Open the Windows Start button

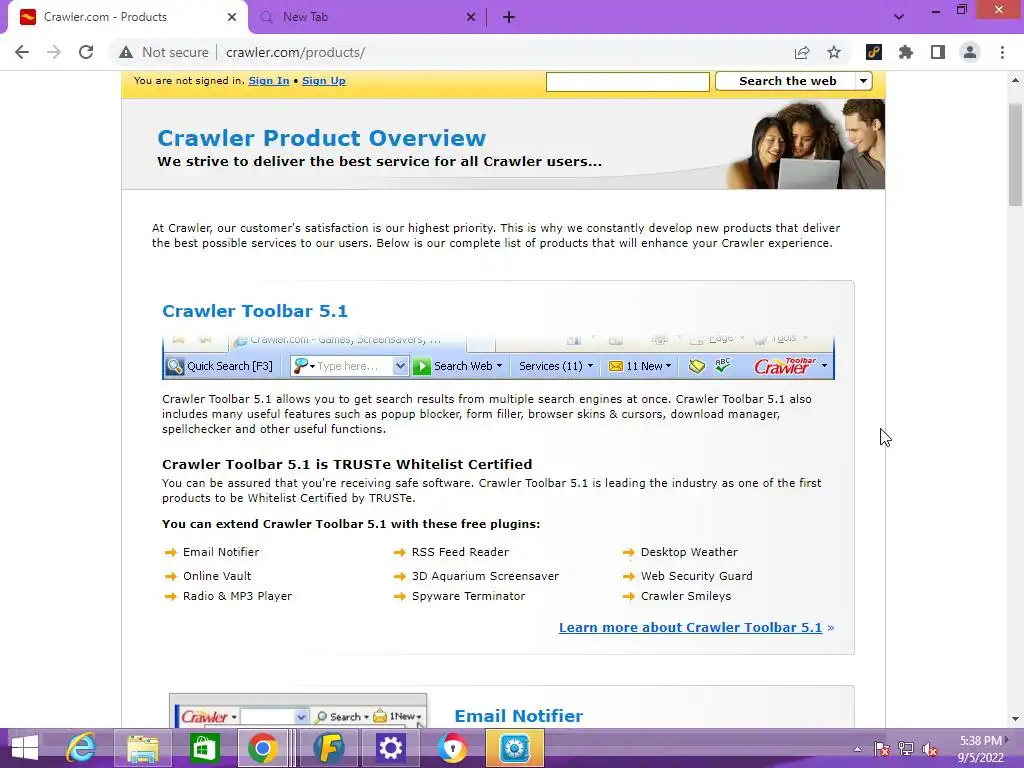[24, 748]
